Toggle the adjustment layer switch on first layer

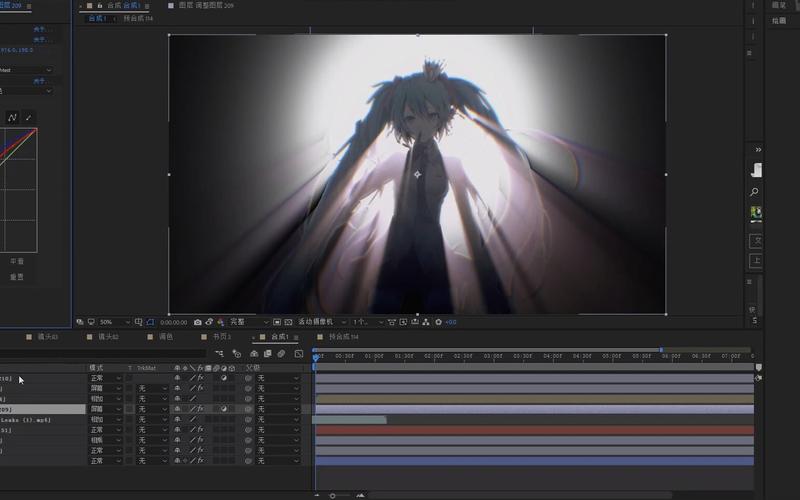click(224, 379)
